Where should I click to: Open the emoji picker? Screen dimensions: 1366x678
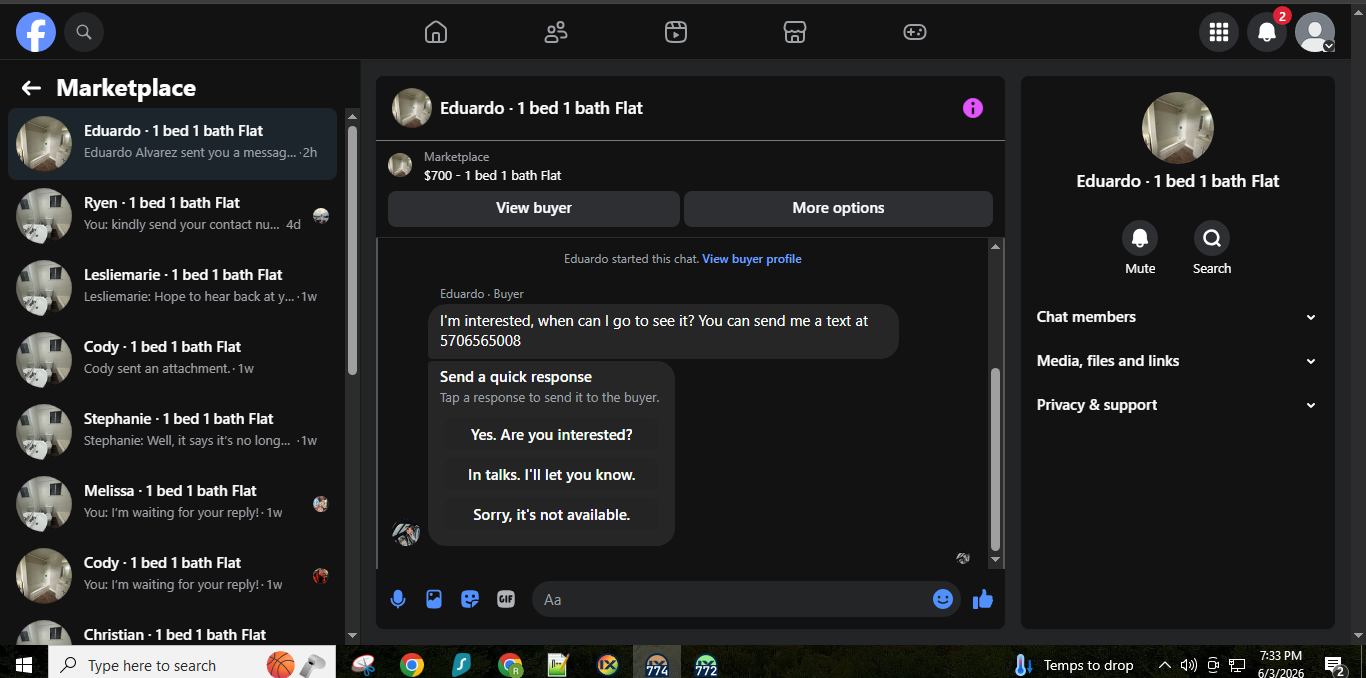[943, 599]
